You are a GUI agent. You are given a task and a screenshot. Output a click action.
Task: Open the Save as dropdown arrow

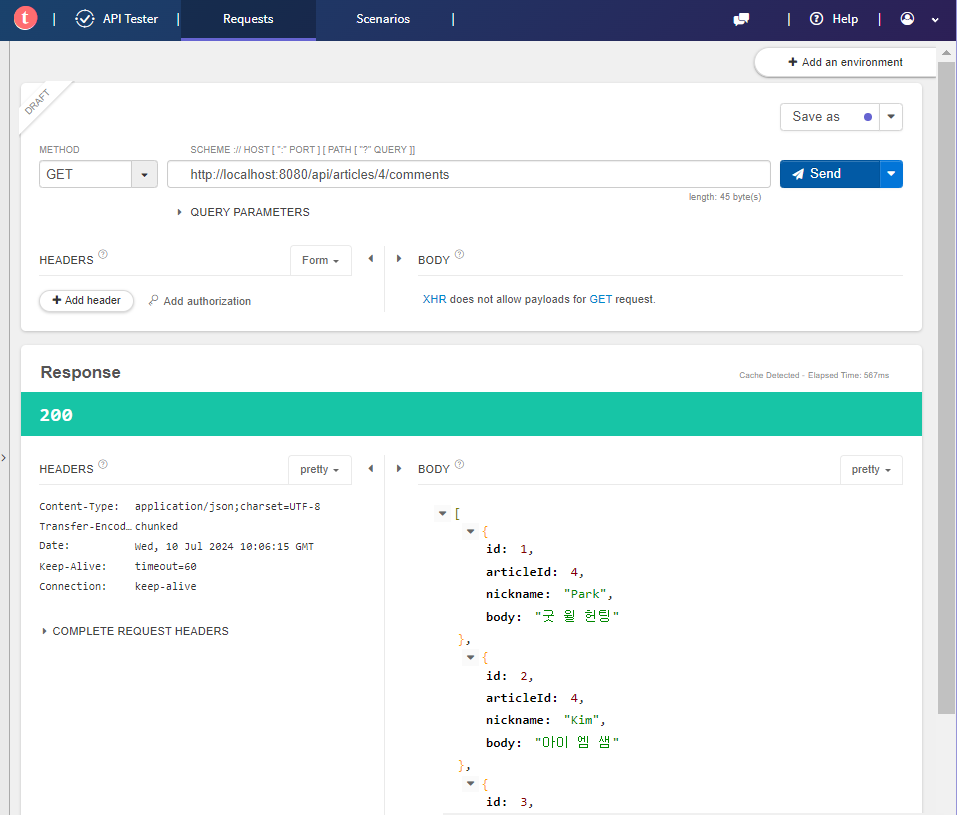(x=891, y=117)
